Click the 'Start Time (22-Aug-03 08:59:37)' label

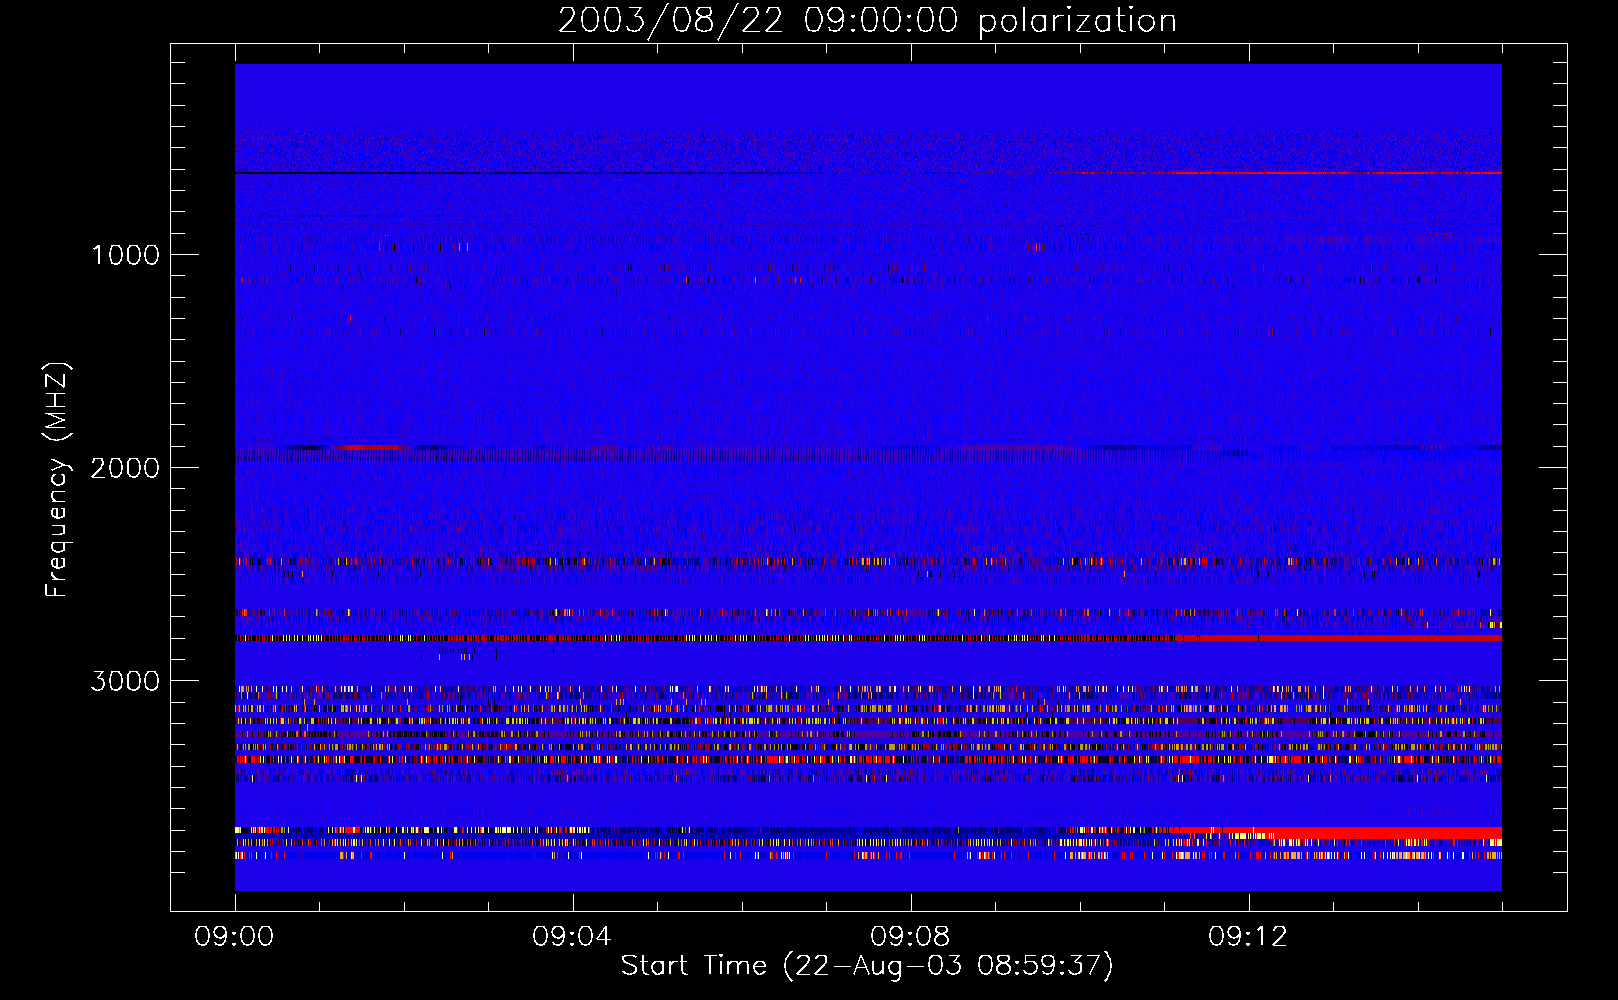(867, 966)
